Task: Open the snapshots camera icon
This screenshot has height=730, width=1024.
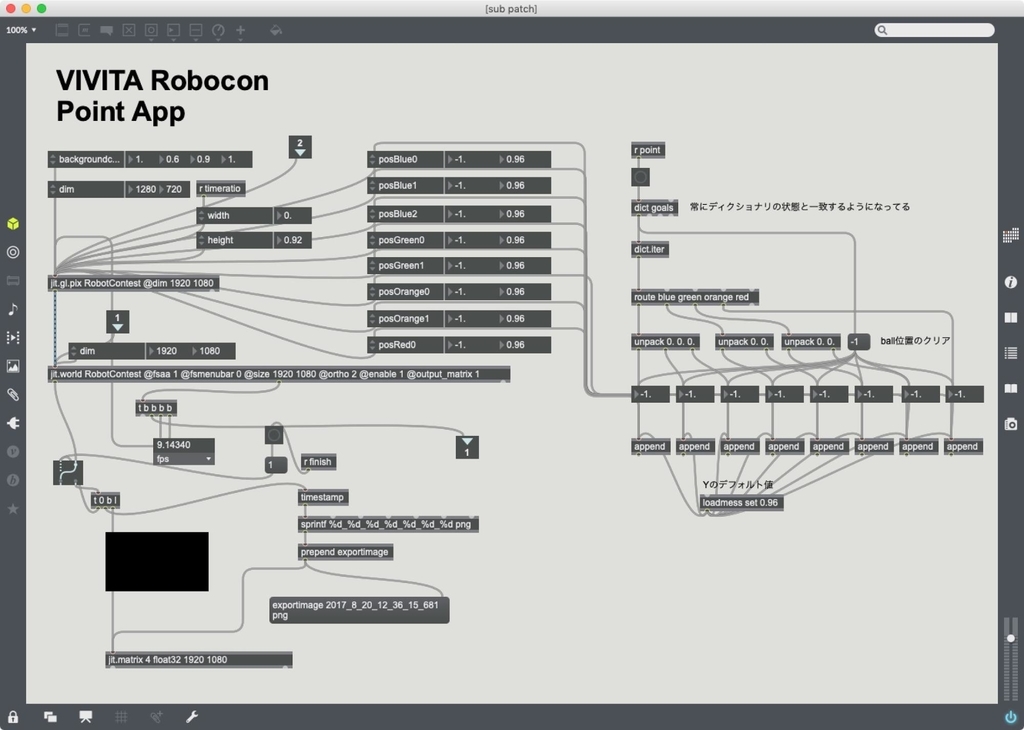Action: (1010, 424)
